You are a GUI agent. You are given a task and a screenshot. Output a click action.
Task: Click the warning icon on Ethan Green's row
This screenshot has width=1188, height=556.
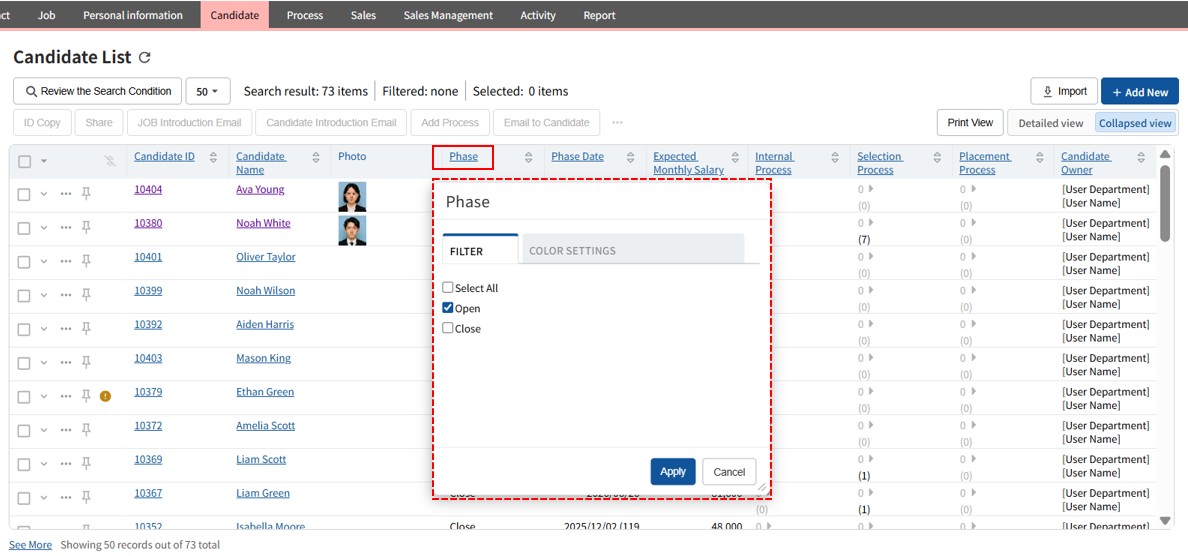105,396
